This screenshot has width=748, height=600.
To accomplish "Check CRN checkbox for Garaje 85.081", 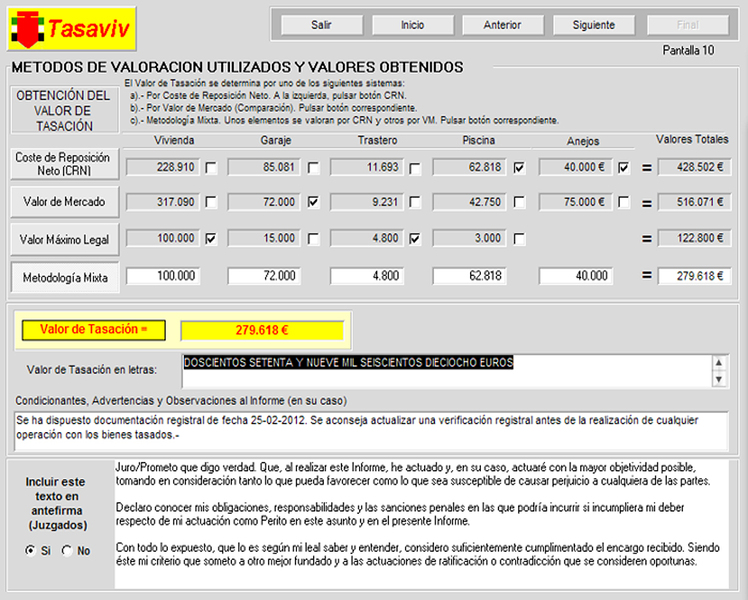I will pyautogui.click(x=313, y=168).
